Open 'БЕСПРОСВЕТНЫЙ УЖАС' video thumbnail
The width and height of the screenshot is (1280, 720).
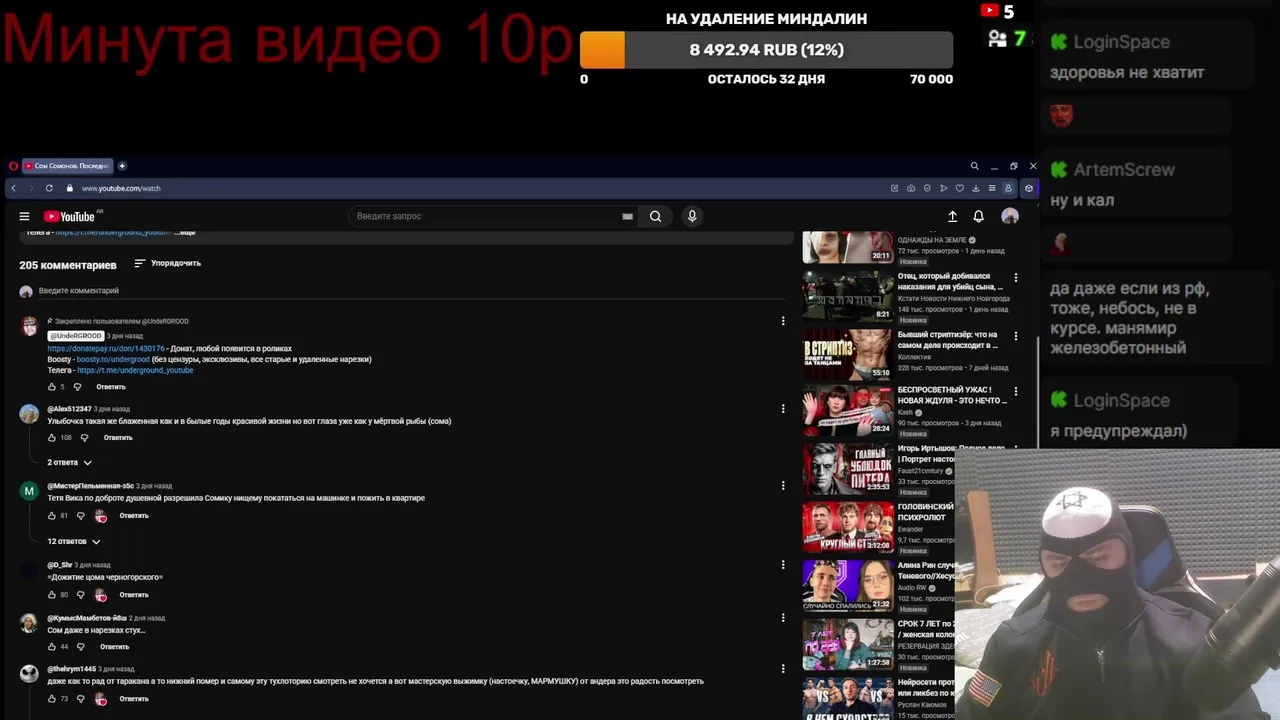(x=848, y=410)
